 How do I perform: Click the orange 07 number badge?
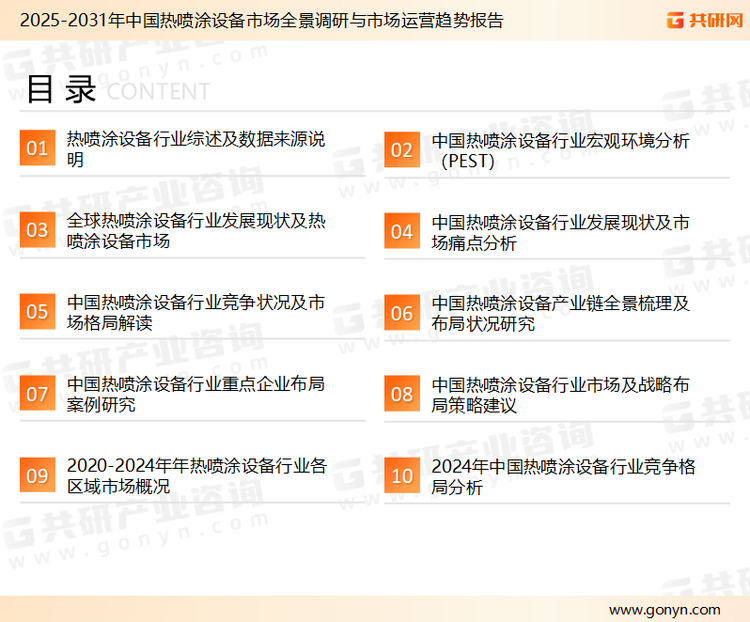tap(37, 393)
